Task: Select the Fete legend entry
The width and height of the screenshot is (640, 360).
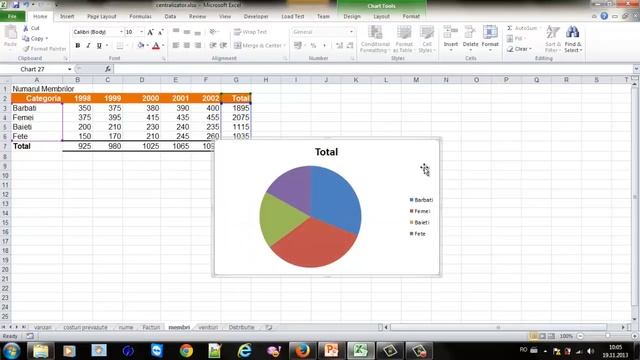Action: 418,234
